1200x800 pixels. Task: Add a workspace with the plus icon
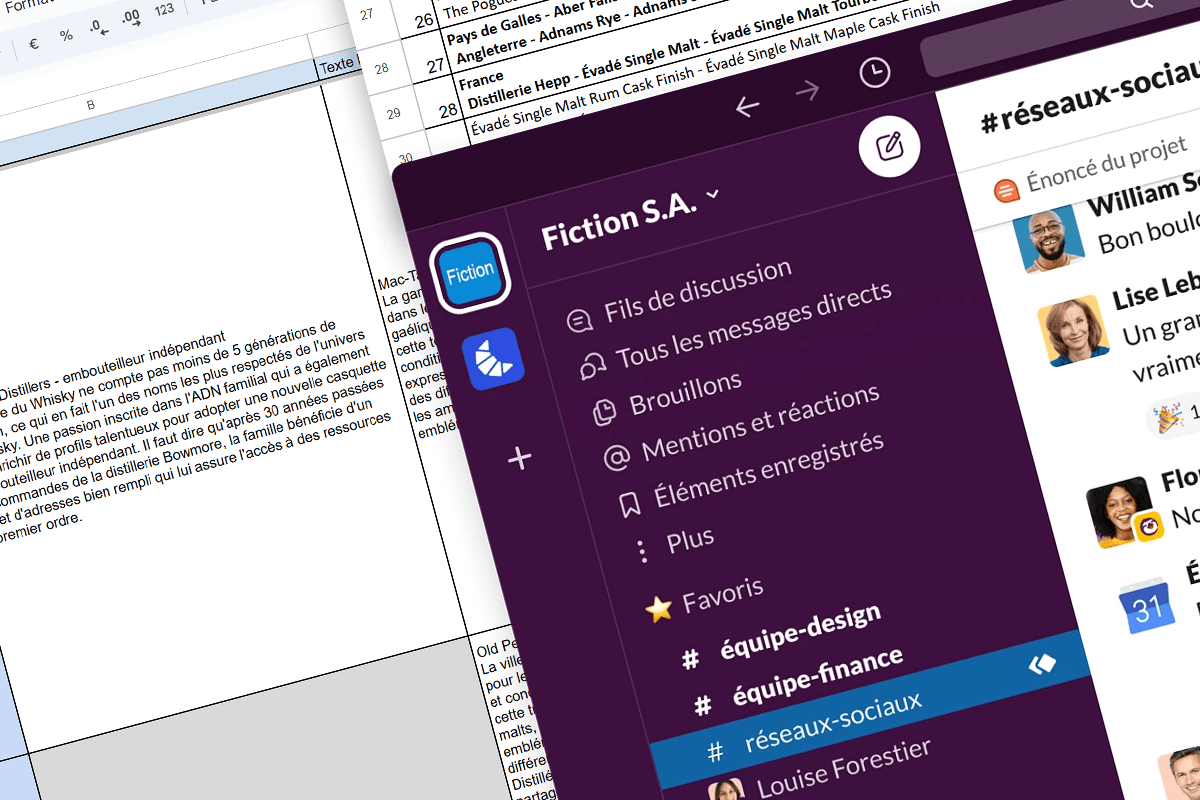520,459
